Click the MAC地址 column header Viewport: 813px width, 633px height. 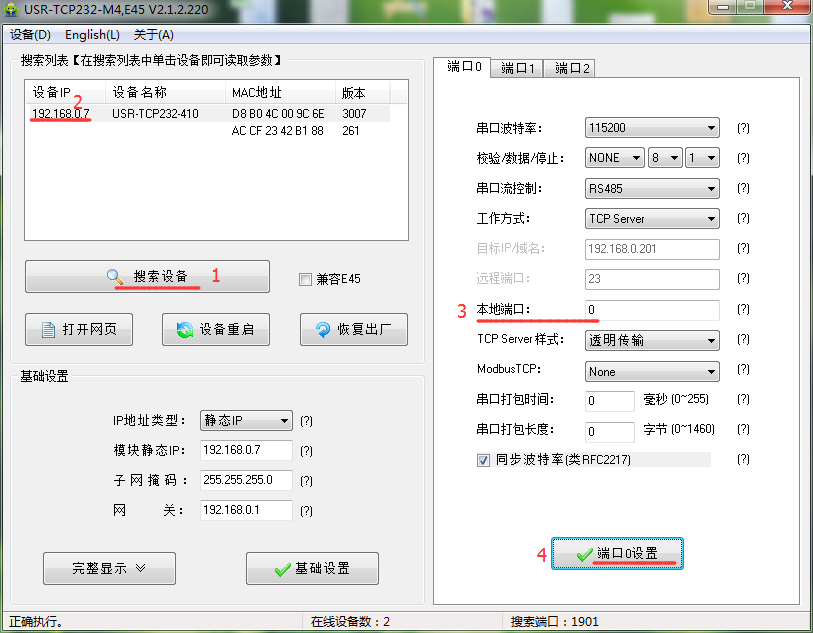281,93
